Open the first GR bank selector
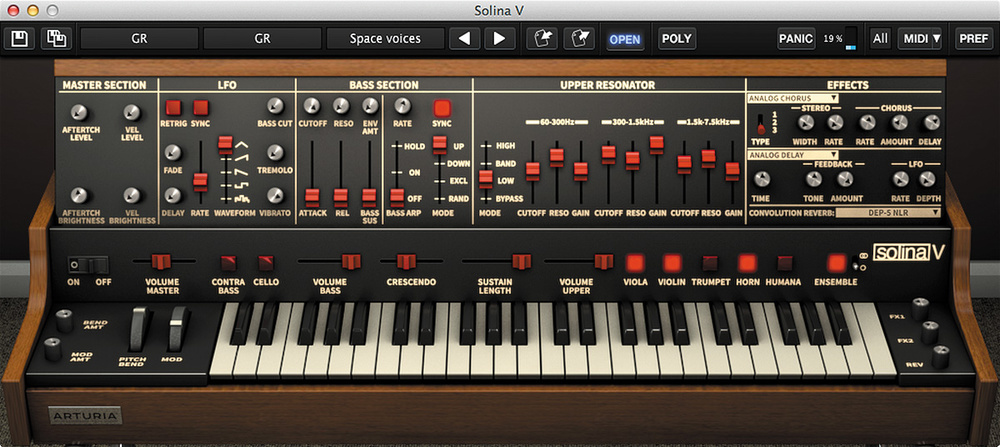 click(x=139, y=39)
